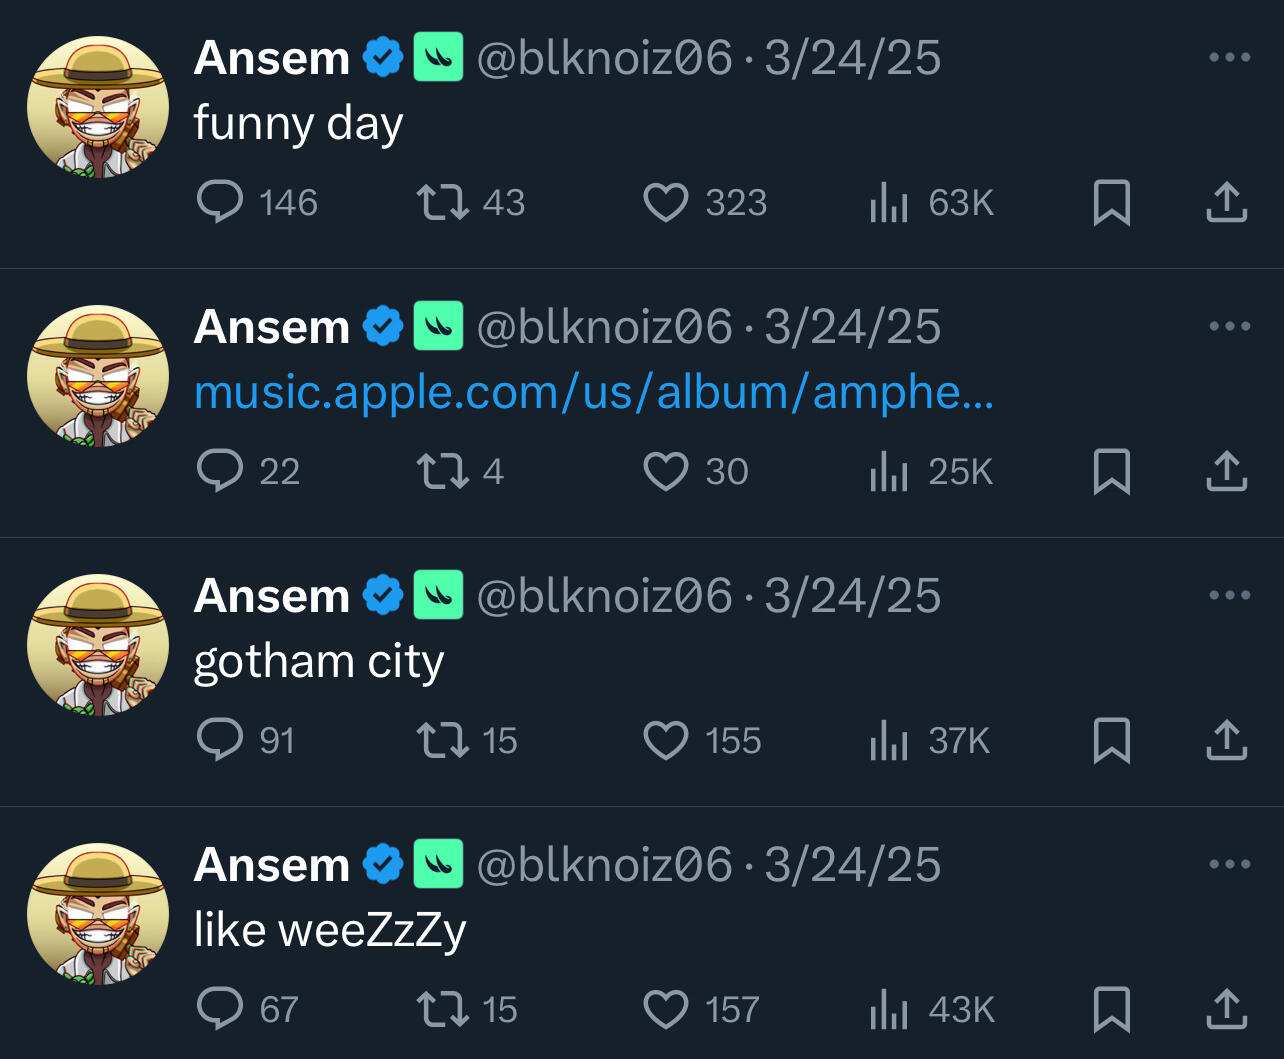Bookmark the "gotham city" tweet
1284x1059 pixels.
coord(1111,740)
